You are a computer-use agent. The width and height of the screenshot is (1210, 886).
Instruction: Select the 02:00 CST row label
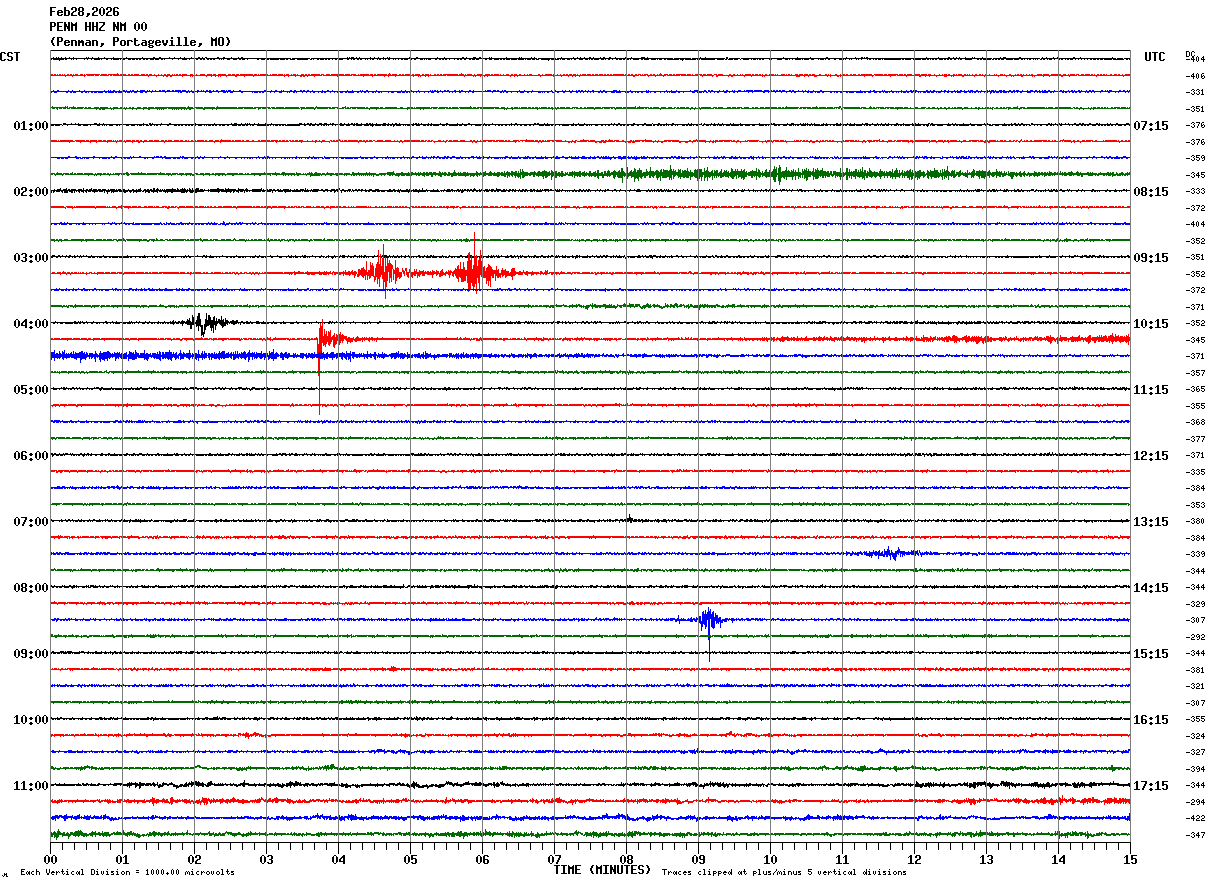click(30, 192)
